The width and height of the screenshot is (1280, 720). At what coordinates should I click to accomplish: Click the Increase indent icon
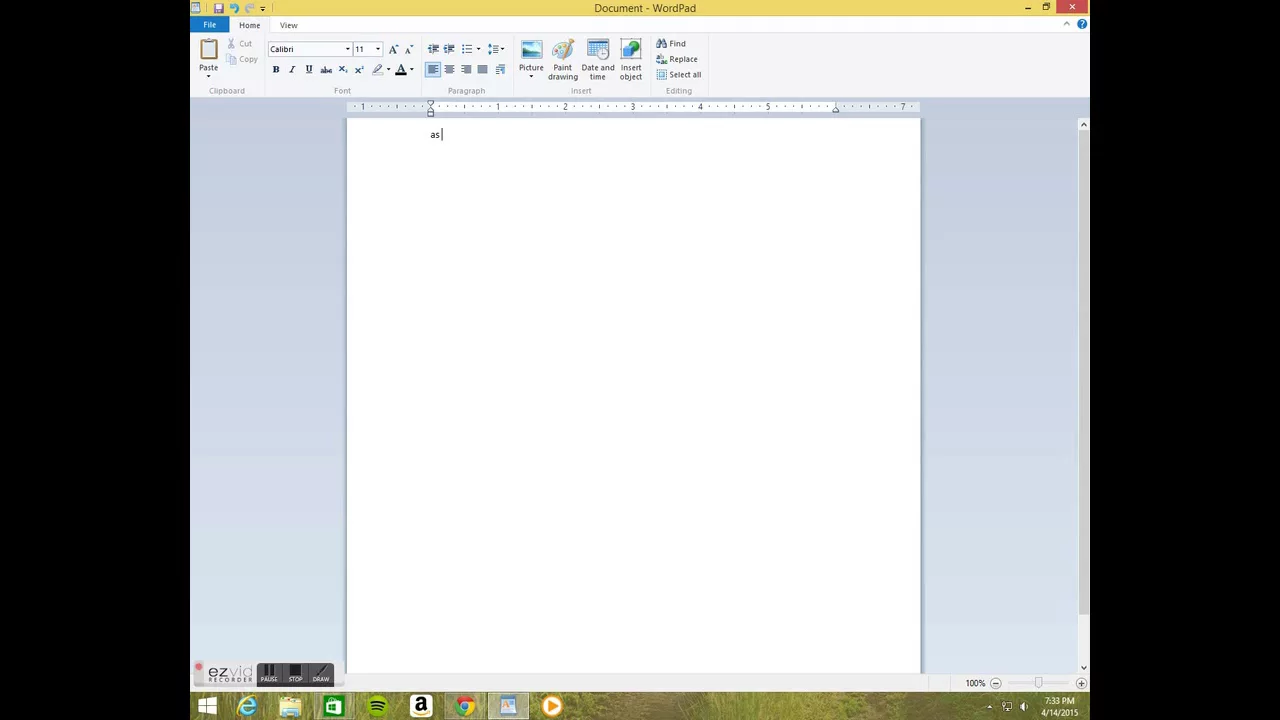(x=449, y=49)
